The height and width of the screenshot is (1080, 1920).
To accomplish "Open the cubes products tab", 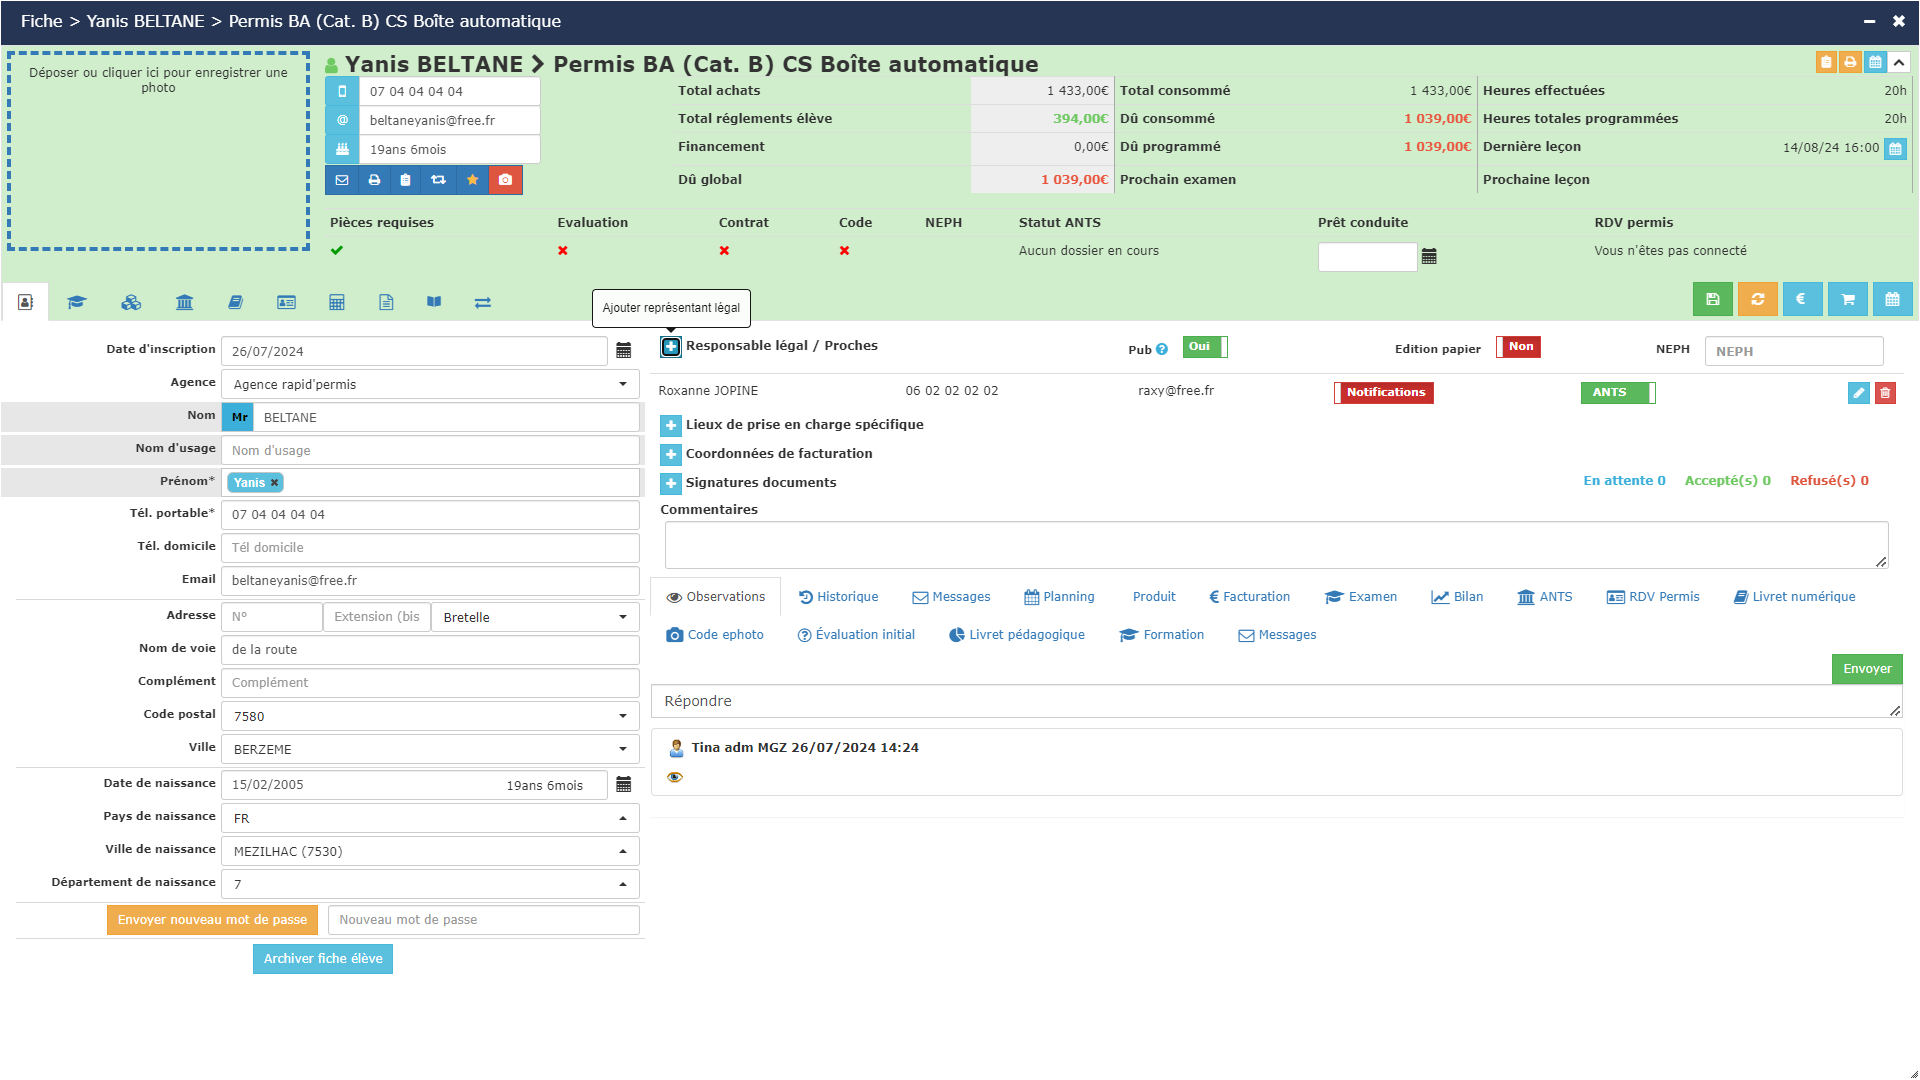I will [x=131, y=302].
